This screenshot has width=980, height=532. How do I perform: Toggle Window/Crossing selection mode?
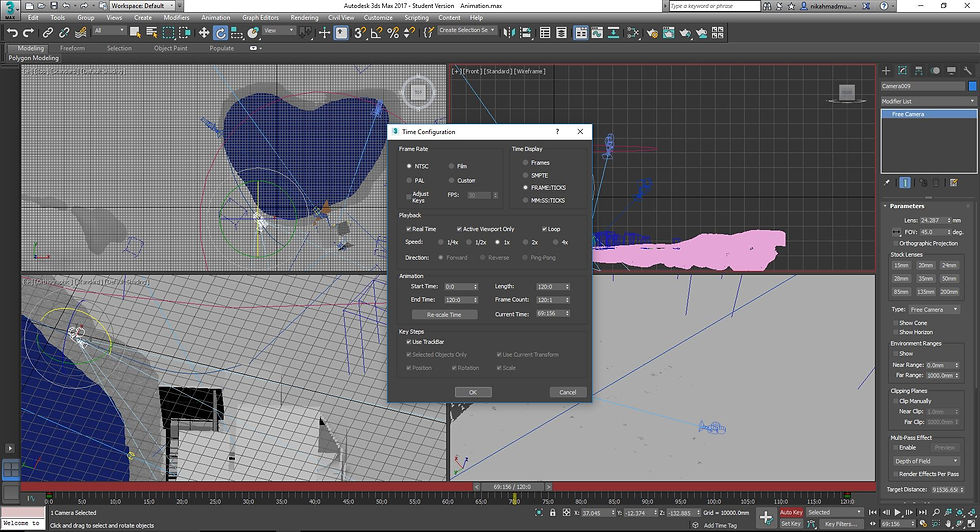click(x=184, y=33)
